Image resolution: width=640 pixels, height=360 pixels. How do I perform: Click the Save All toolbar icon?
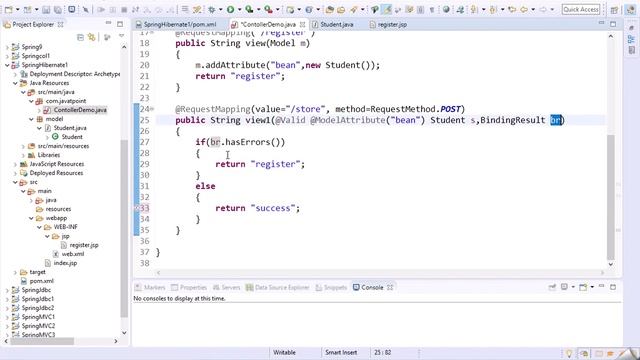(58, 9)
